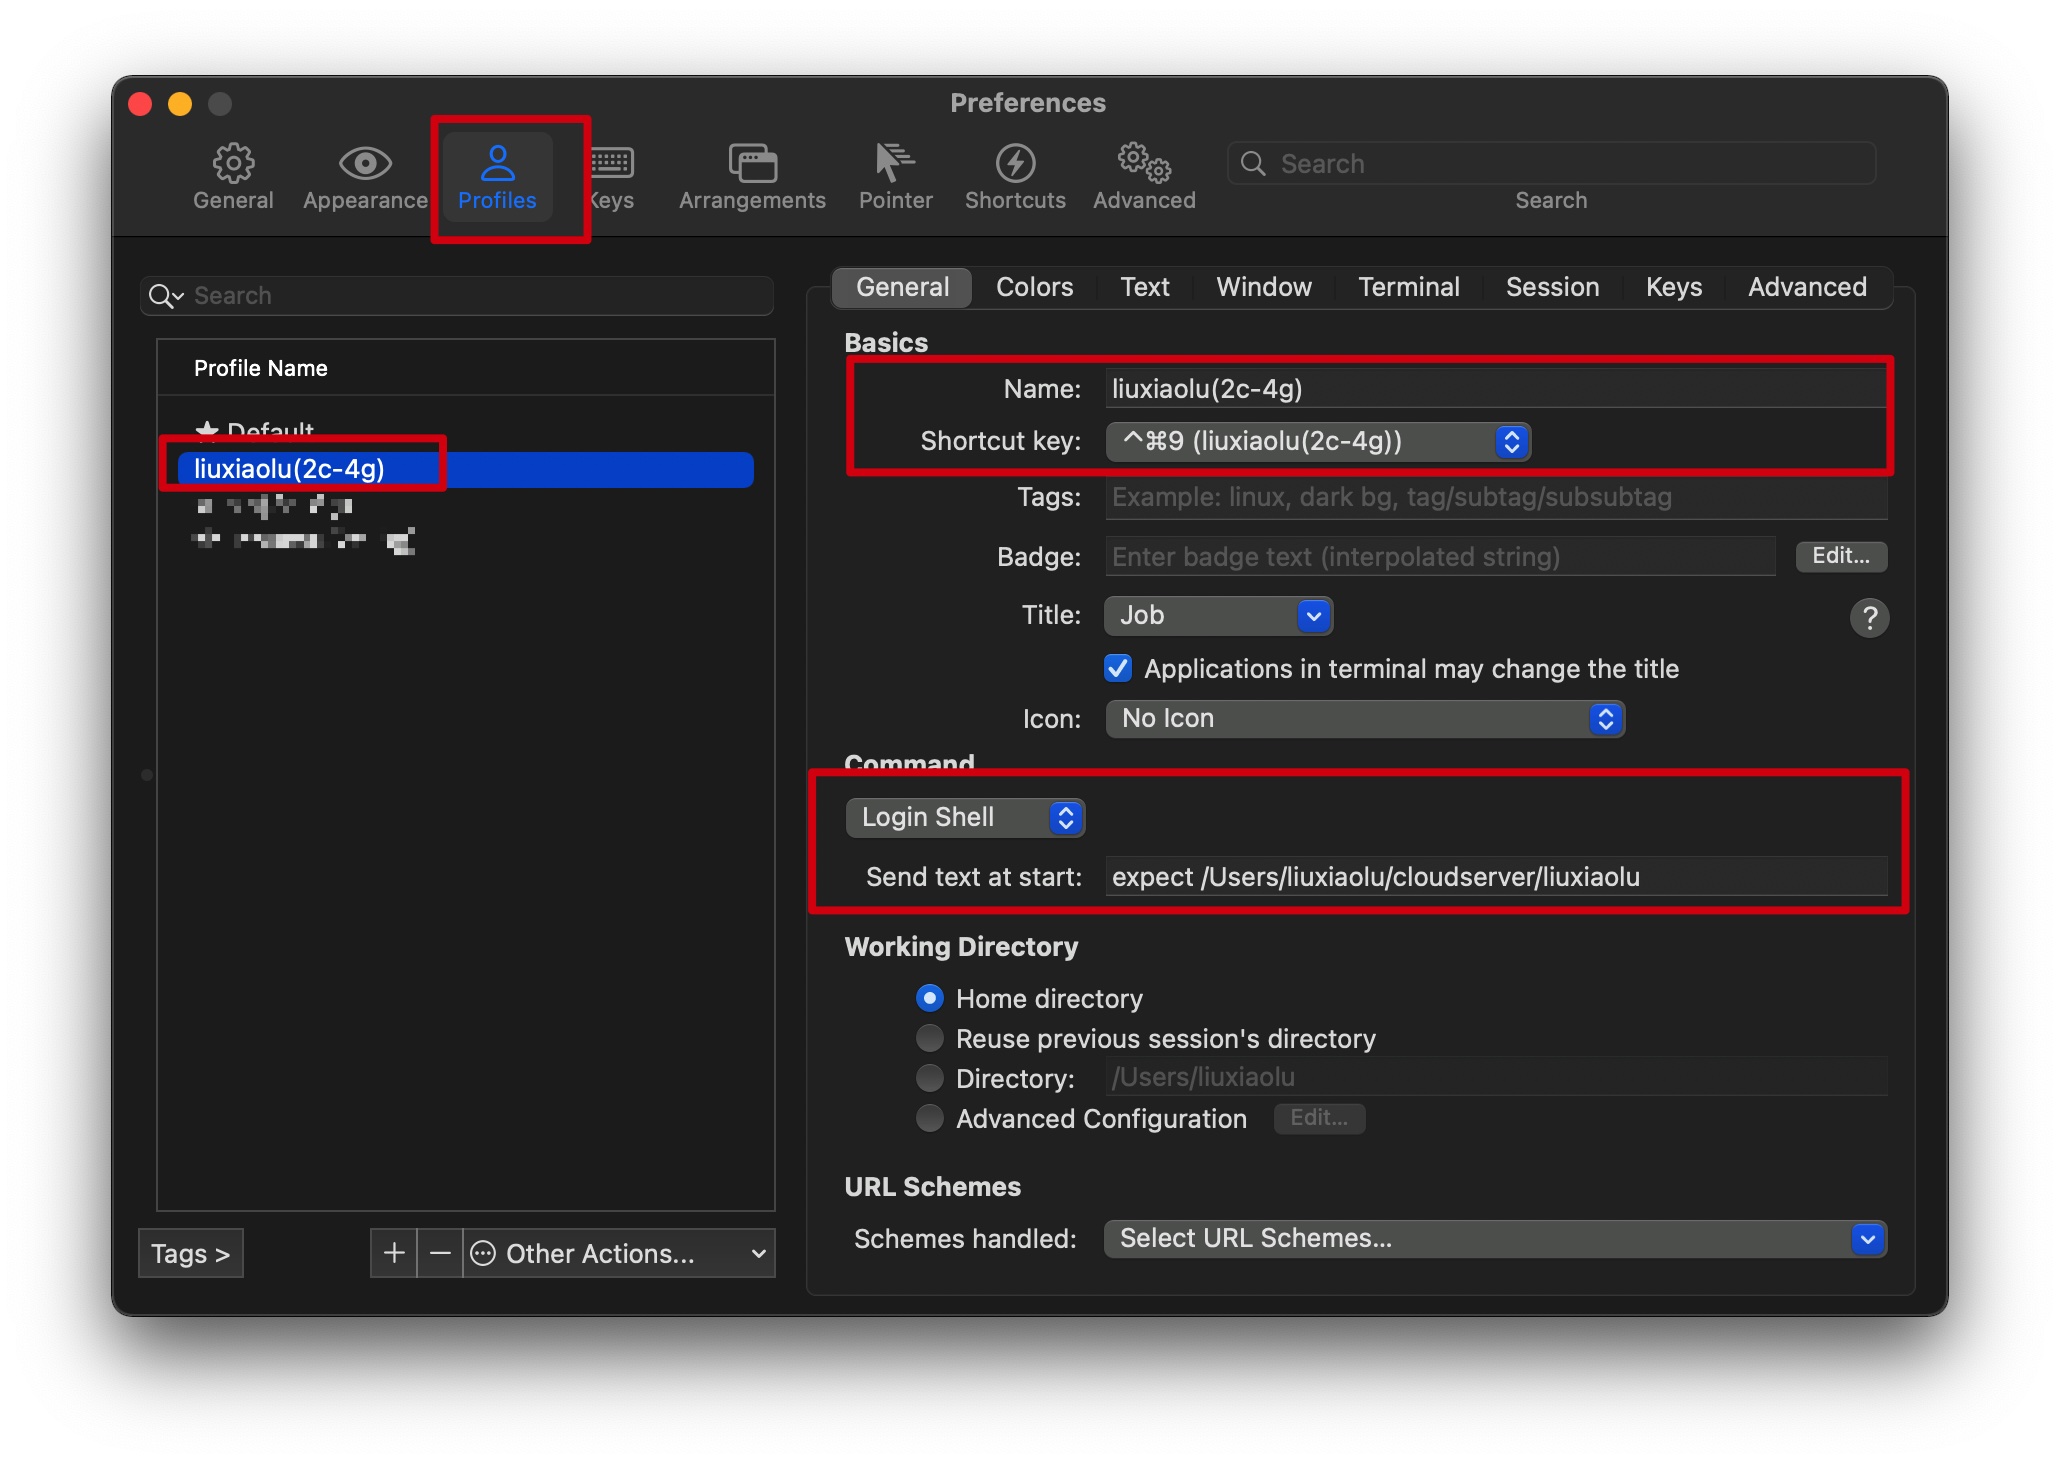Open the Icon dropdown showing No Icon
The height and width of the screenshot is (1464, 2060).
tap(1364, 718)
